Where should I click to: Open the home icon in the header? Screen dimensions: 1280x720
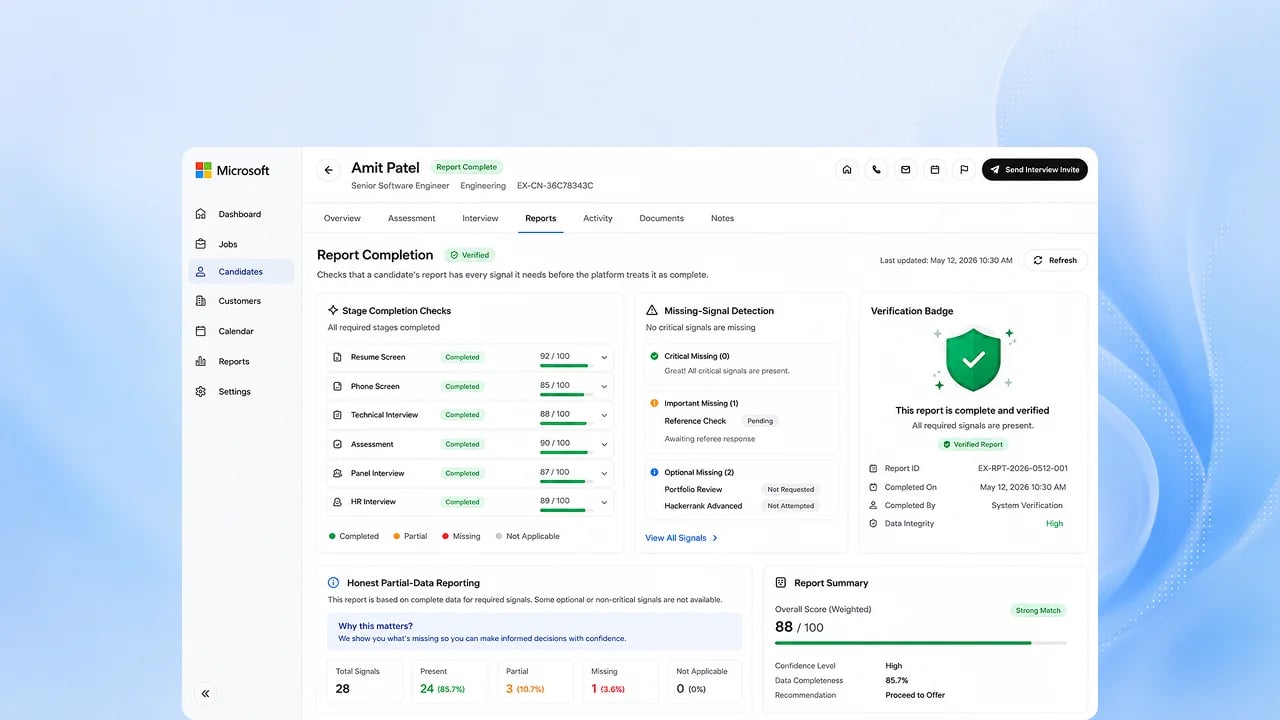(x=847, y=170)
